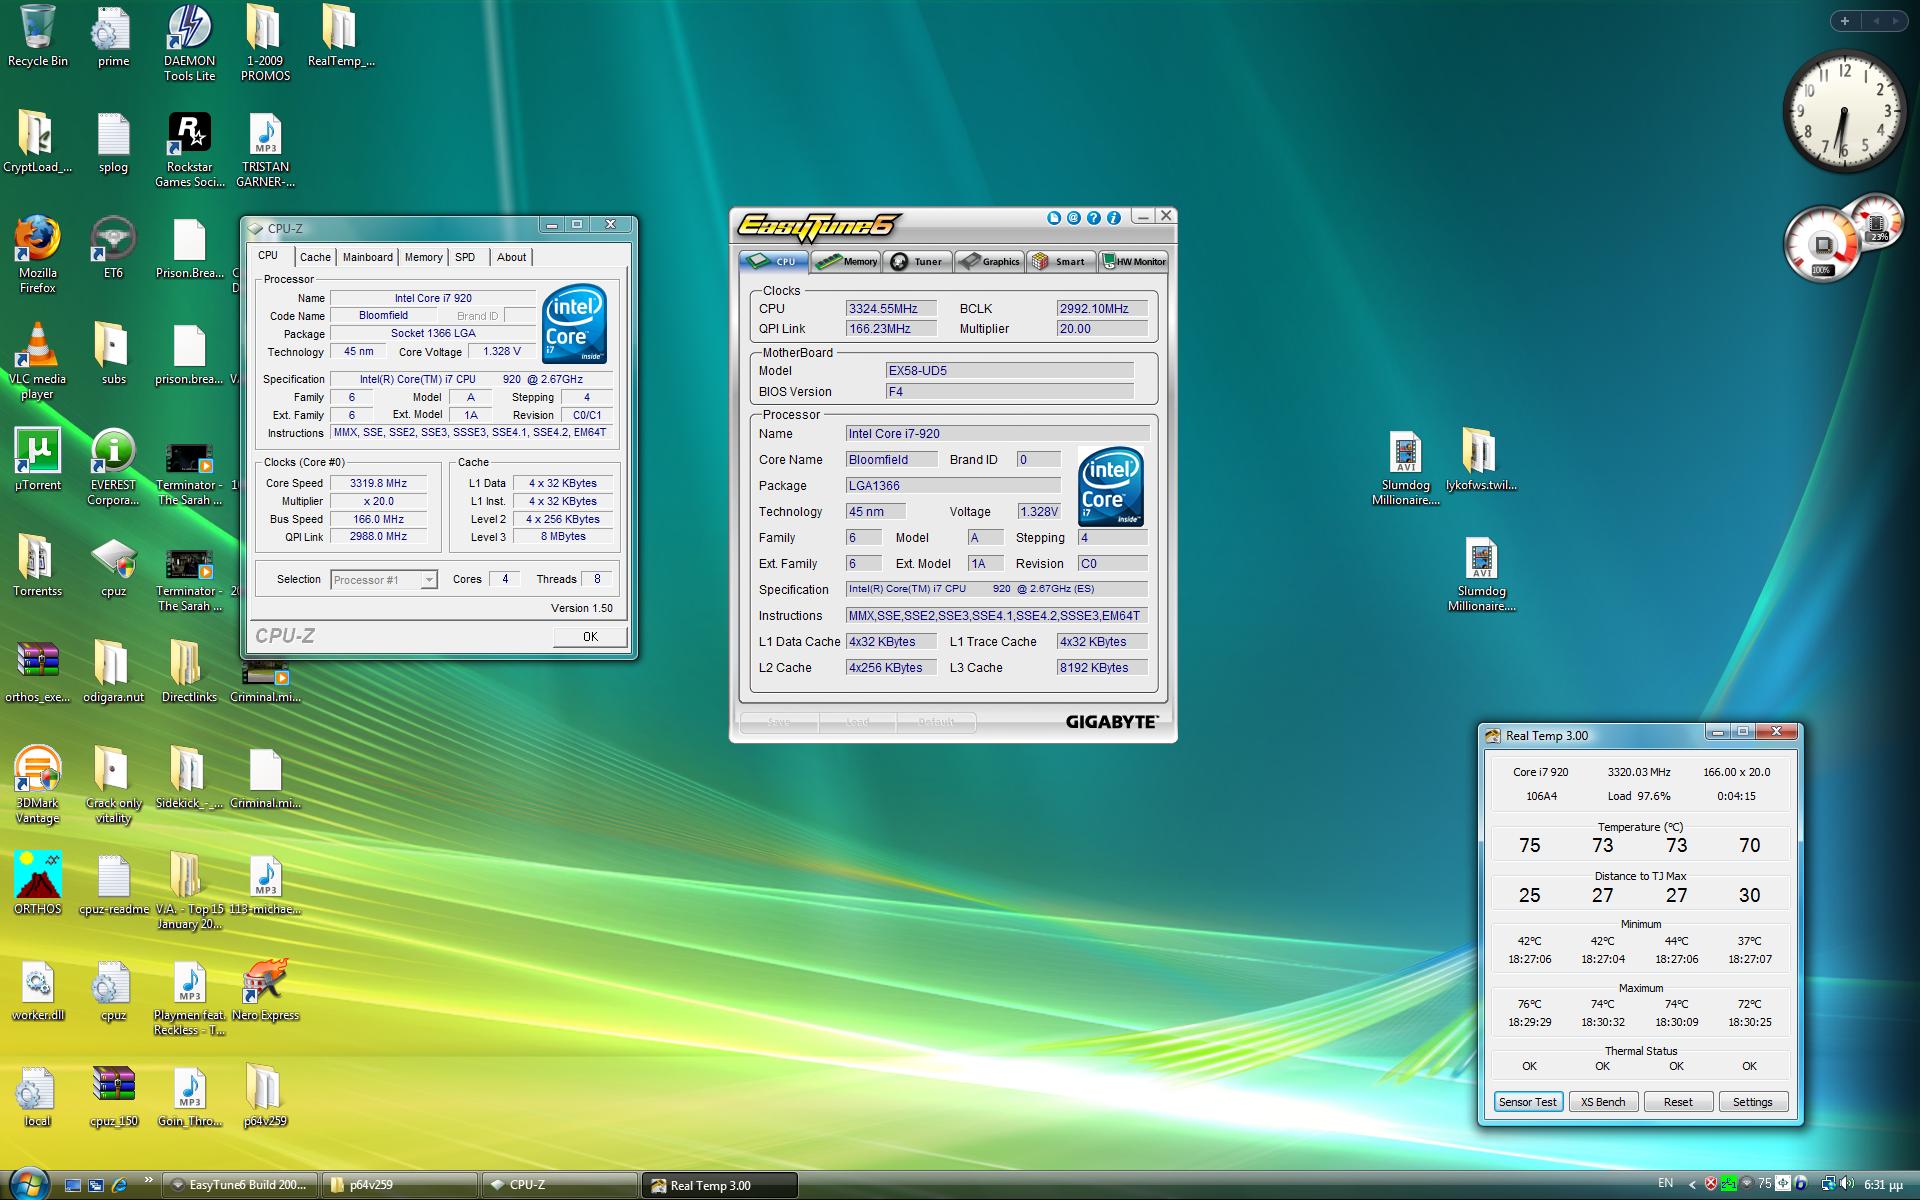
Task: Click OK button in CPU-Z
Action: tap(590, 637)
